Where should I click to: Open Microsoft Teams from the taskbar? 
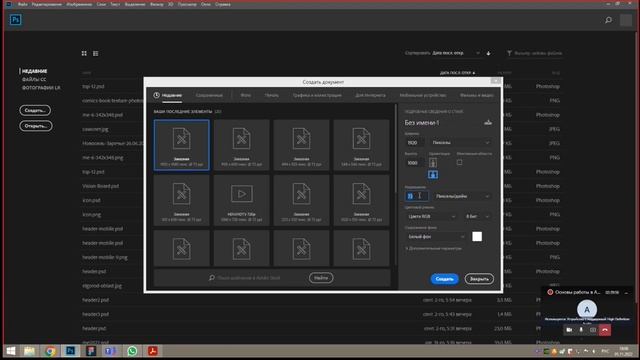(x=111, y=351)
